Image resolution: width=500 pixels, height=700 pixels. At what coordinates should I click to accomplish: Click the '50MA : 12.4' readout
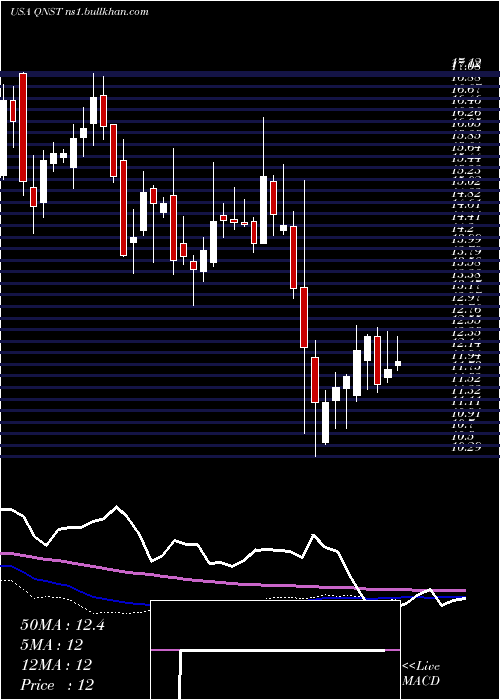click(x=62, y=625)
